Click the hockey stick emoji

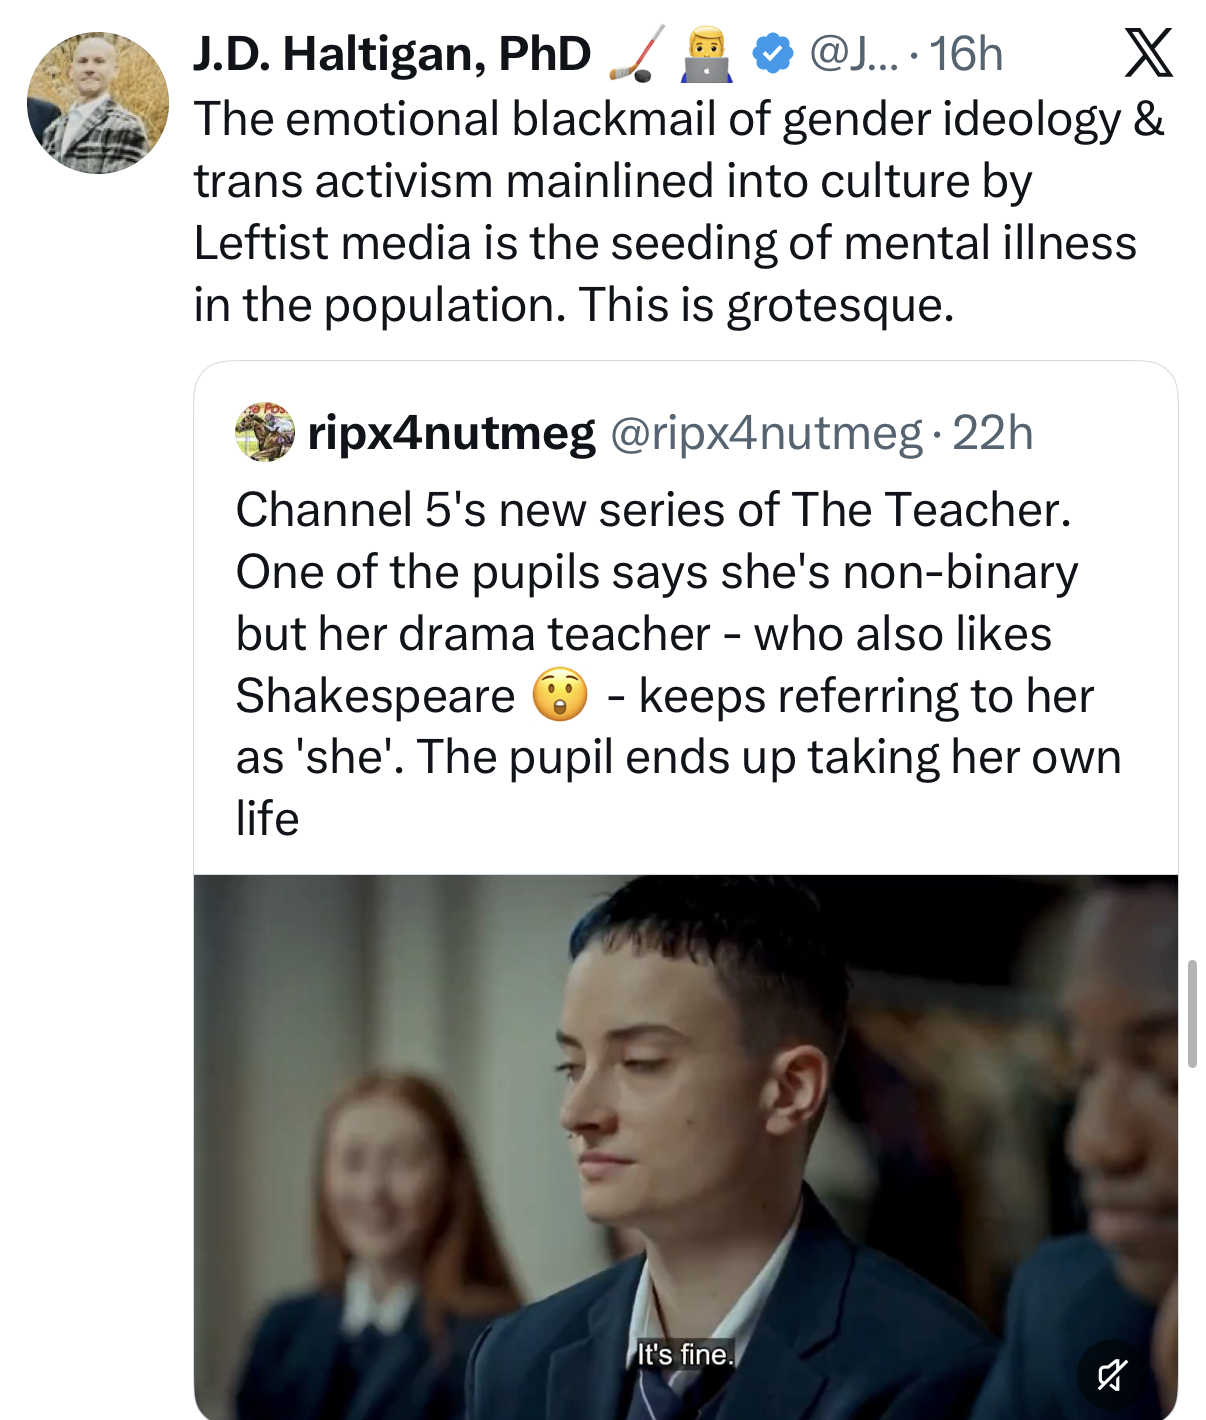(638, 55)
